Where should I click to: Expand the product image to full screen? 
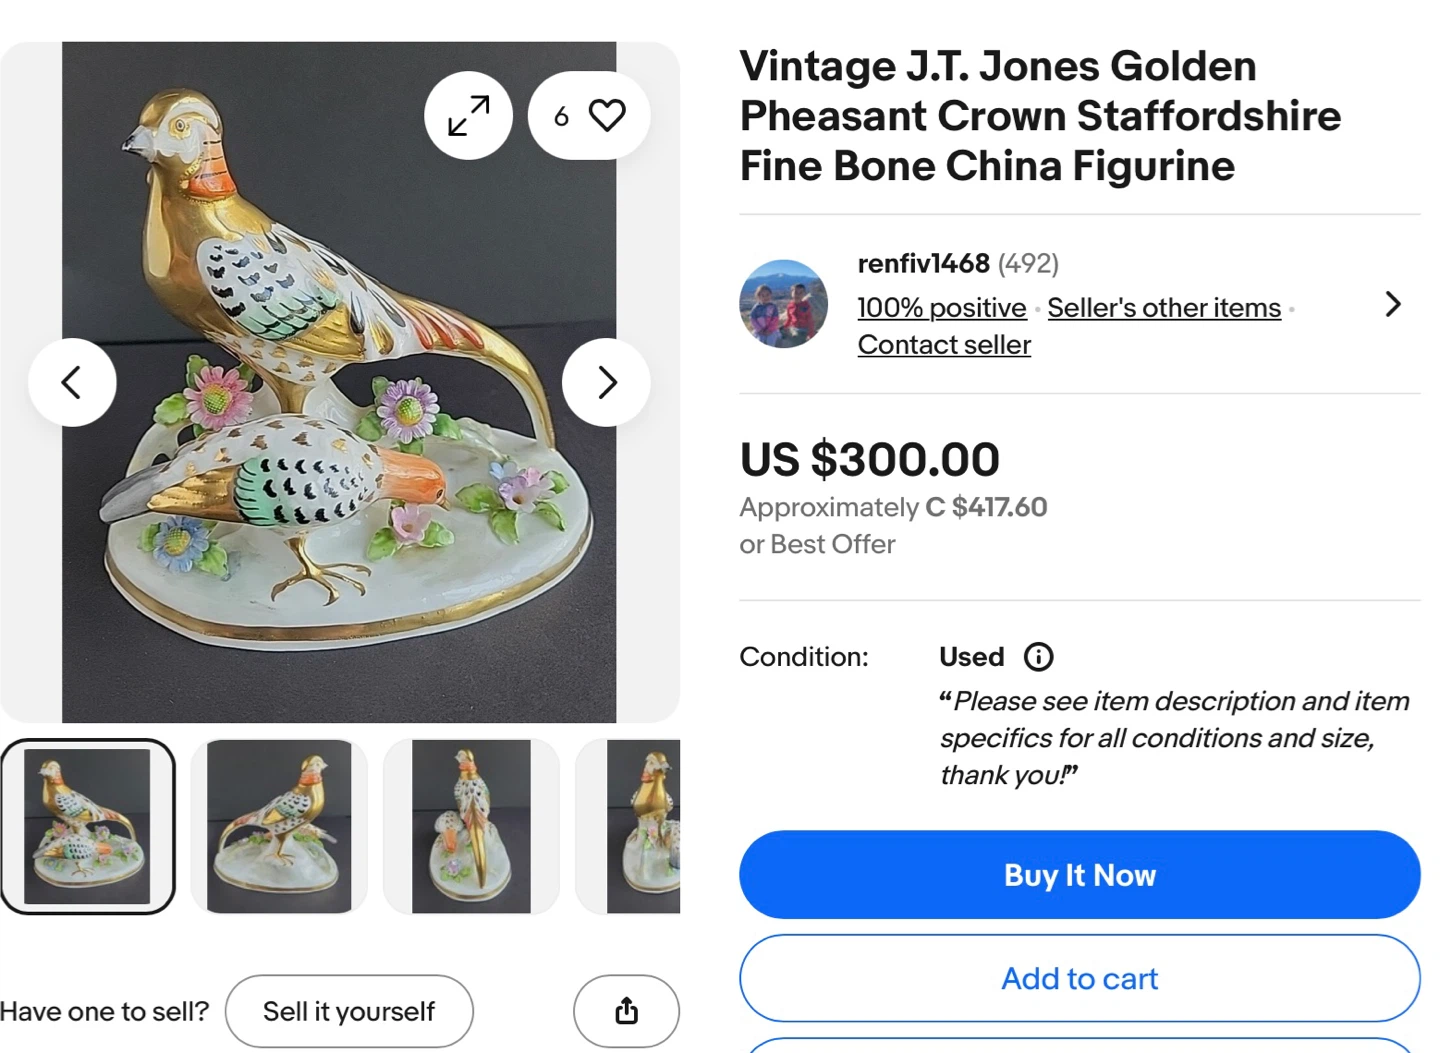(468, 115)
